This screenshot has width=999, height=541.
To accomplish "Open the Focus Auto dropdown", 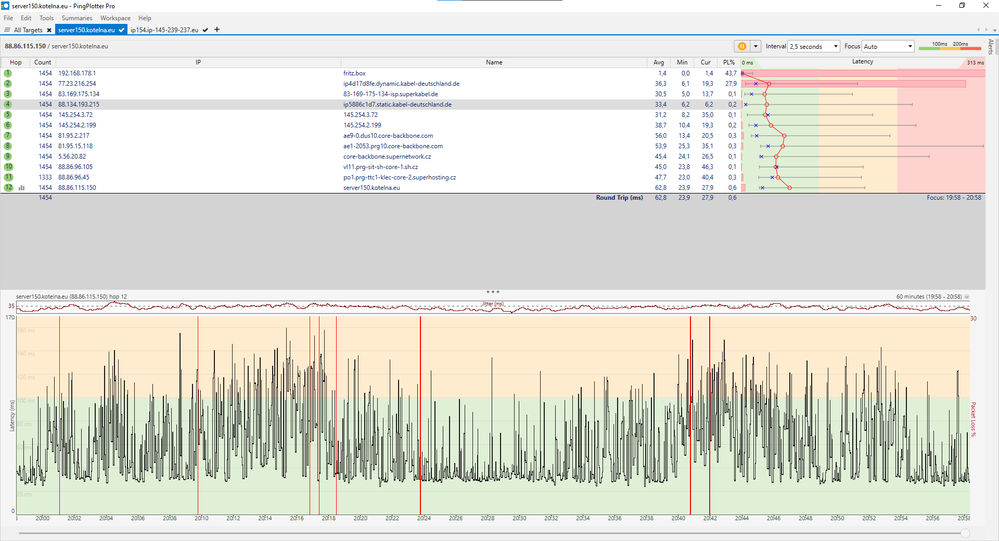I will pyautogui.click(x=888, y=46).
